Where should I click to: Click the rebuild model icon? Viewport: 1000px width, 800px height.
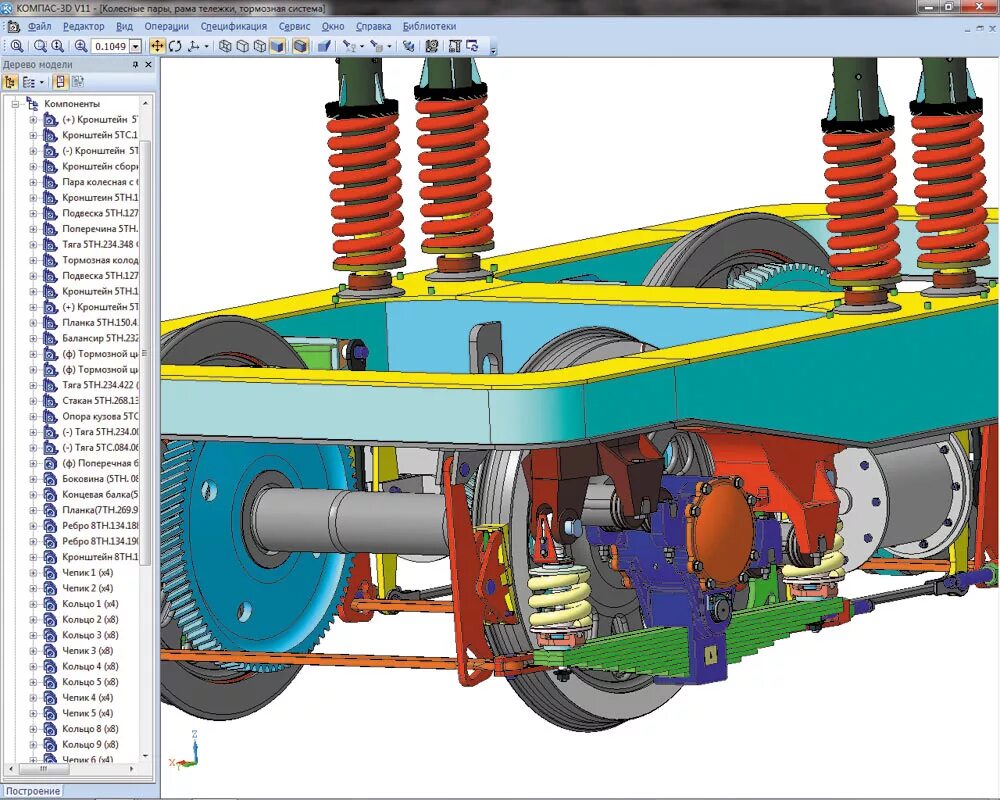[409, 46]
